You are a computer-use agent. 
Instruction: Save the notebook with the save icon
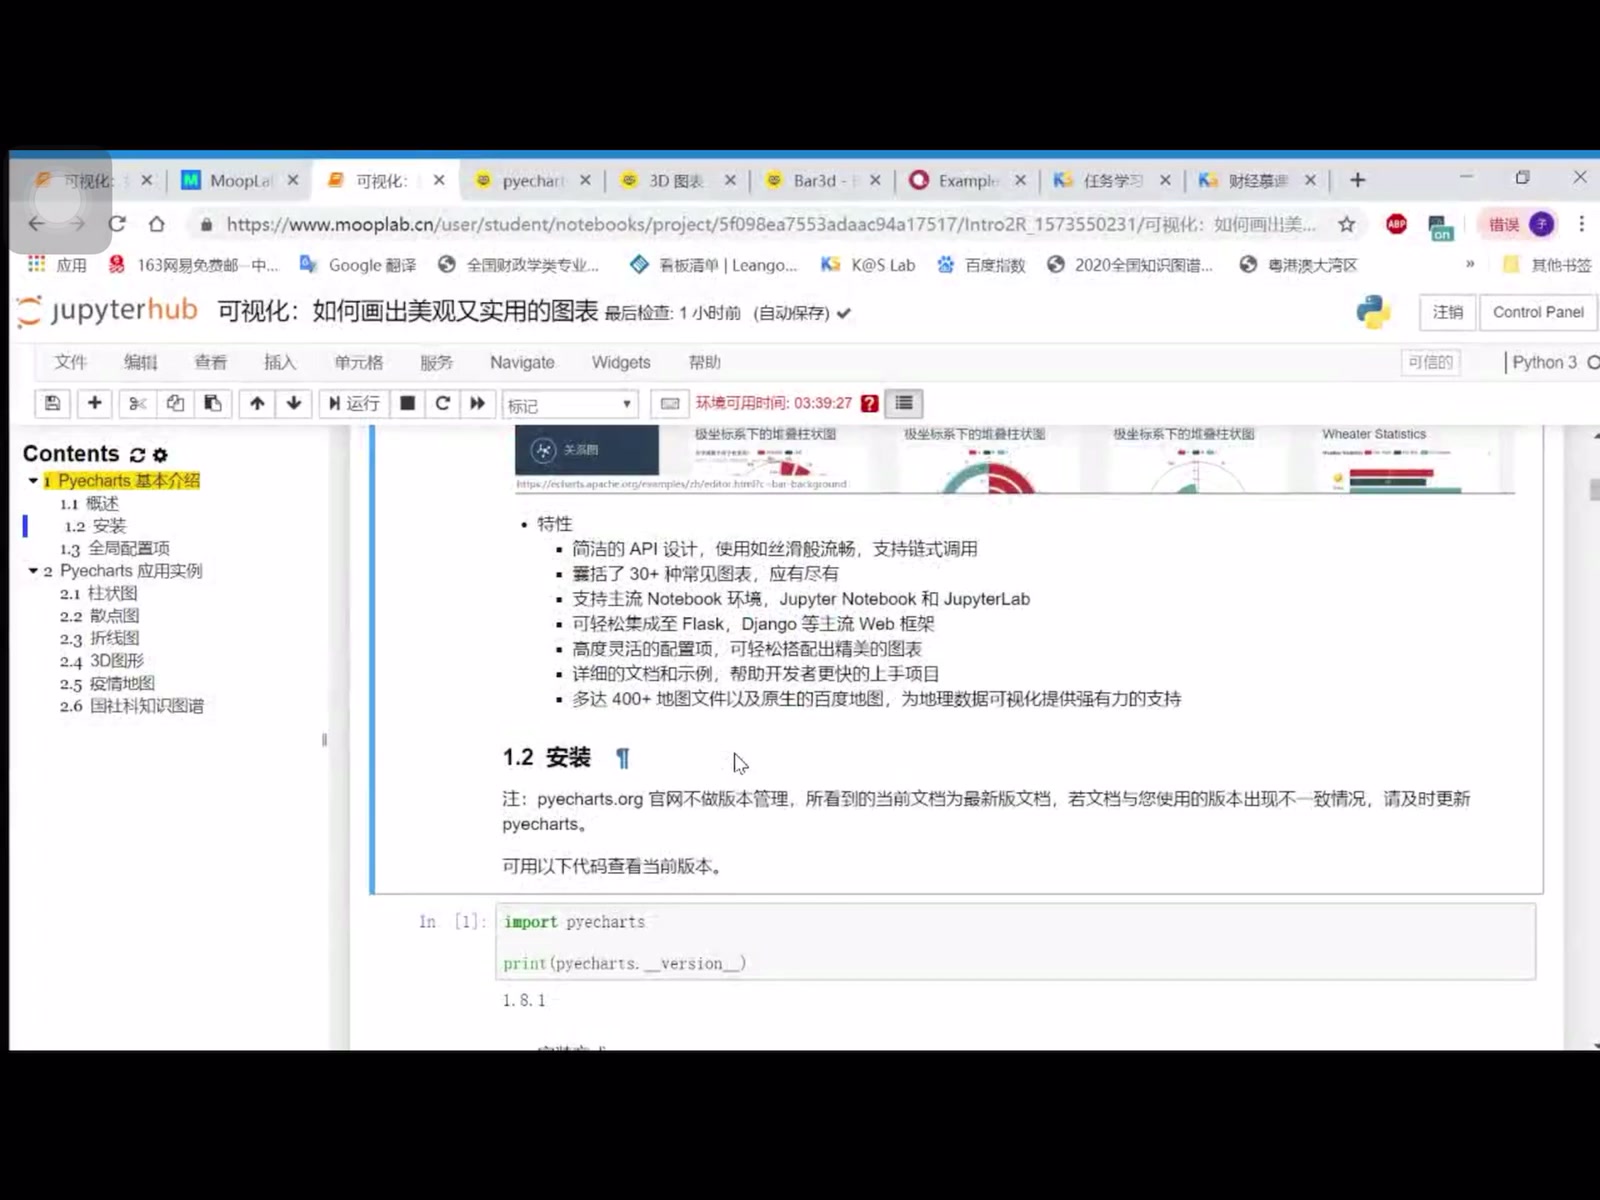pos(52,403)
